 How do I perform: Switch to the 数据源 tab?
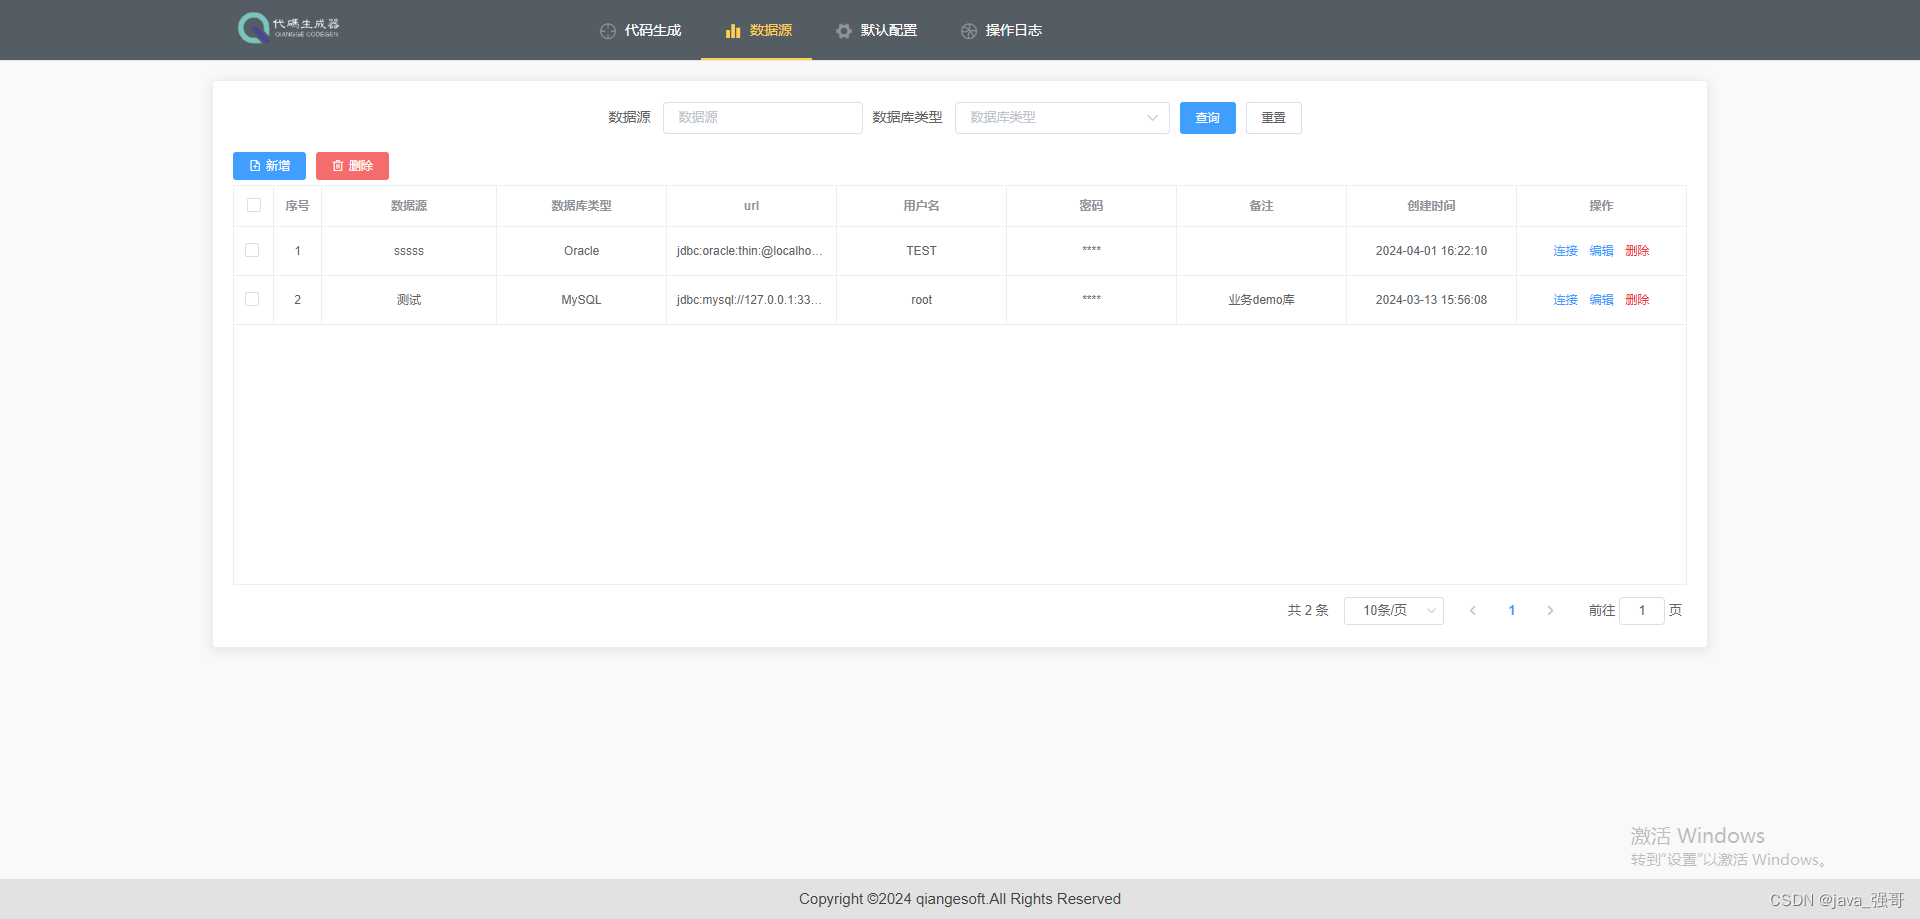(x=756, y=30)
